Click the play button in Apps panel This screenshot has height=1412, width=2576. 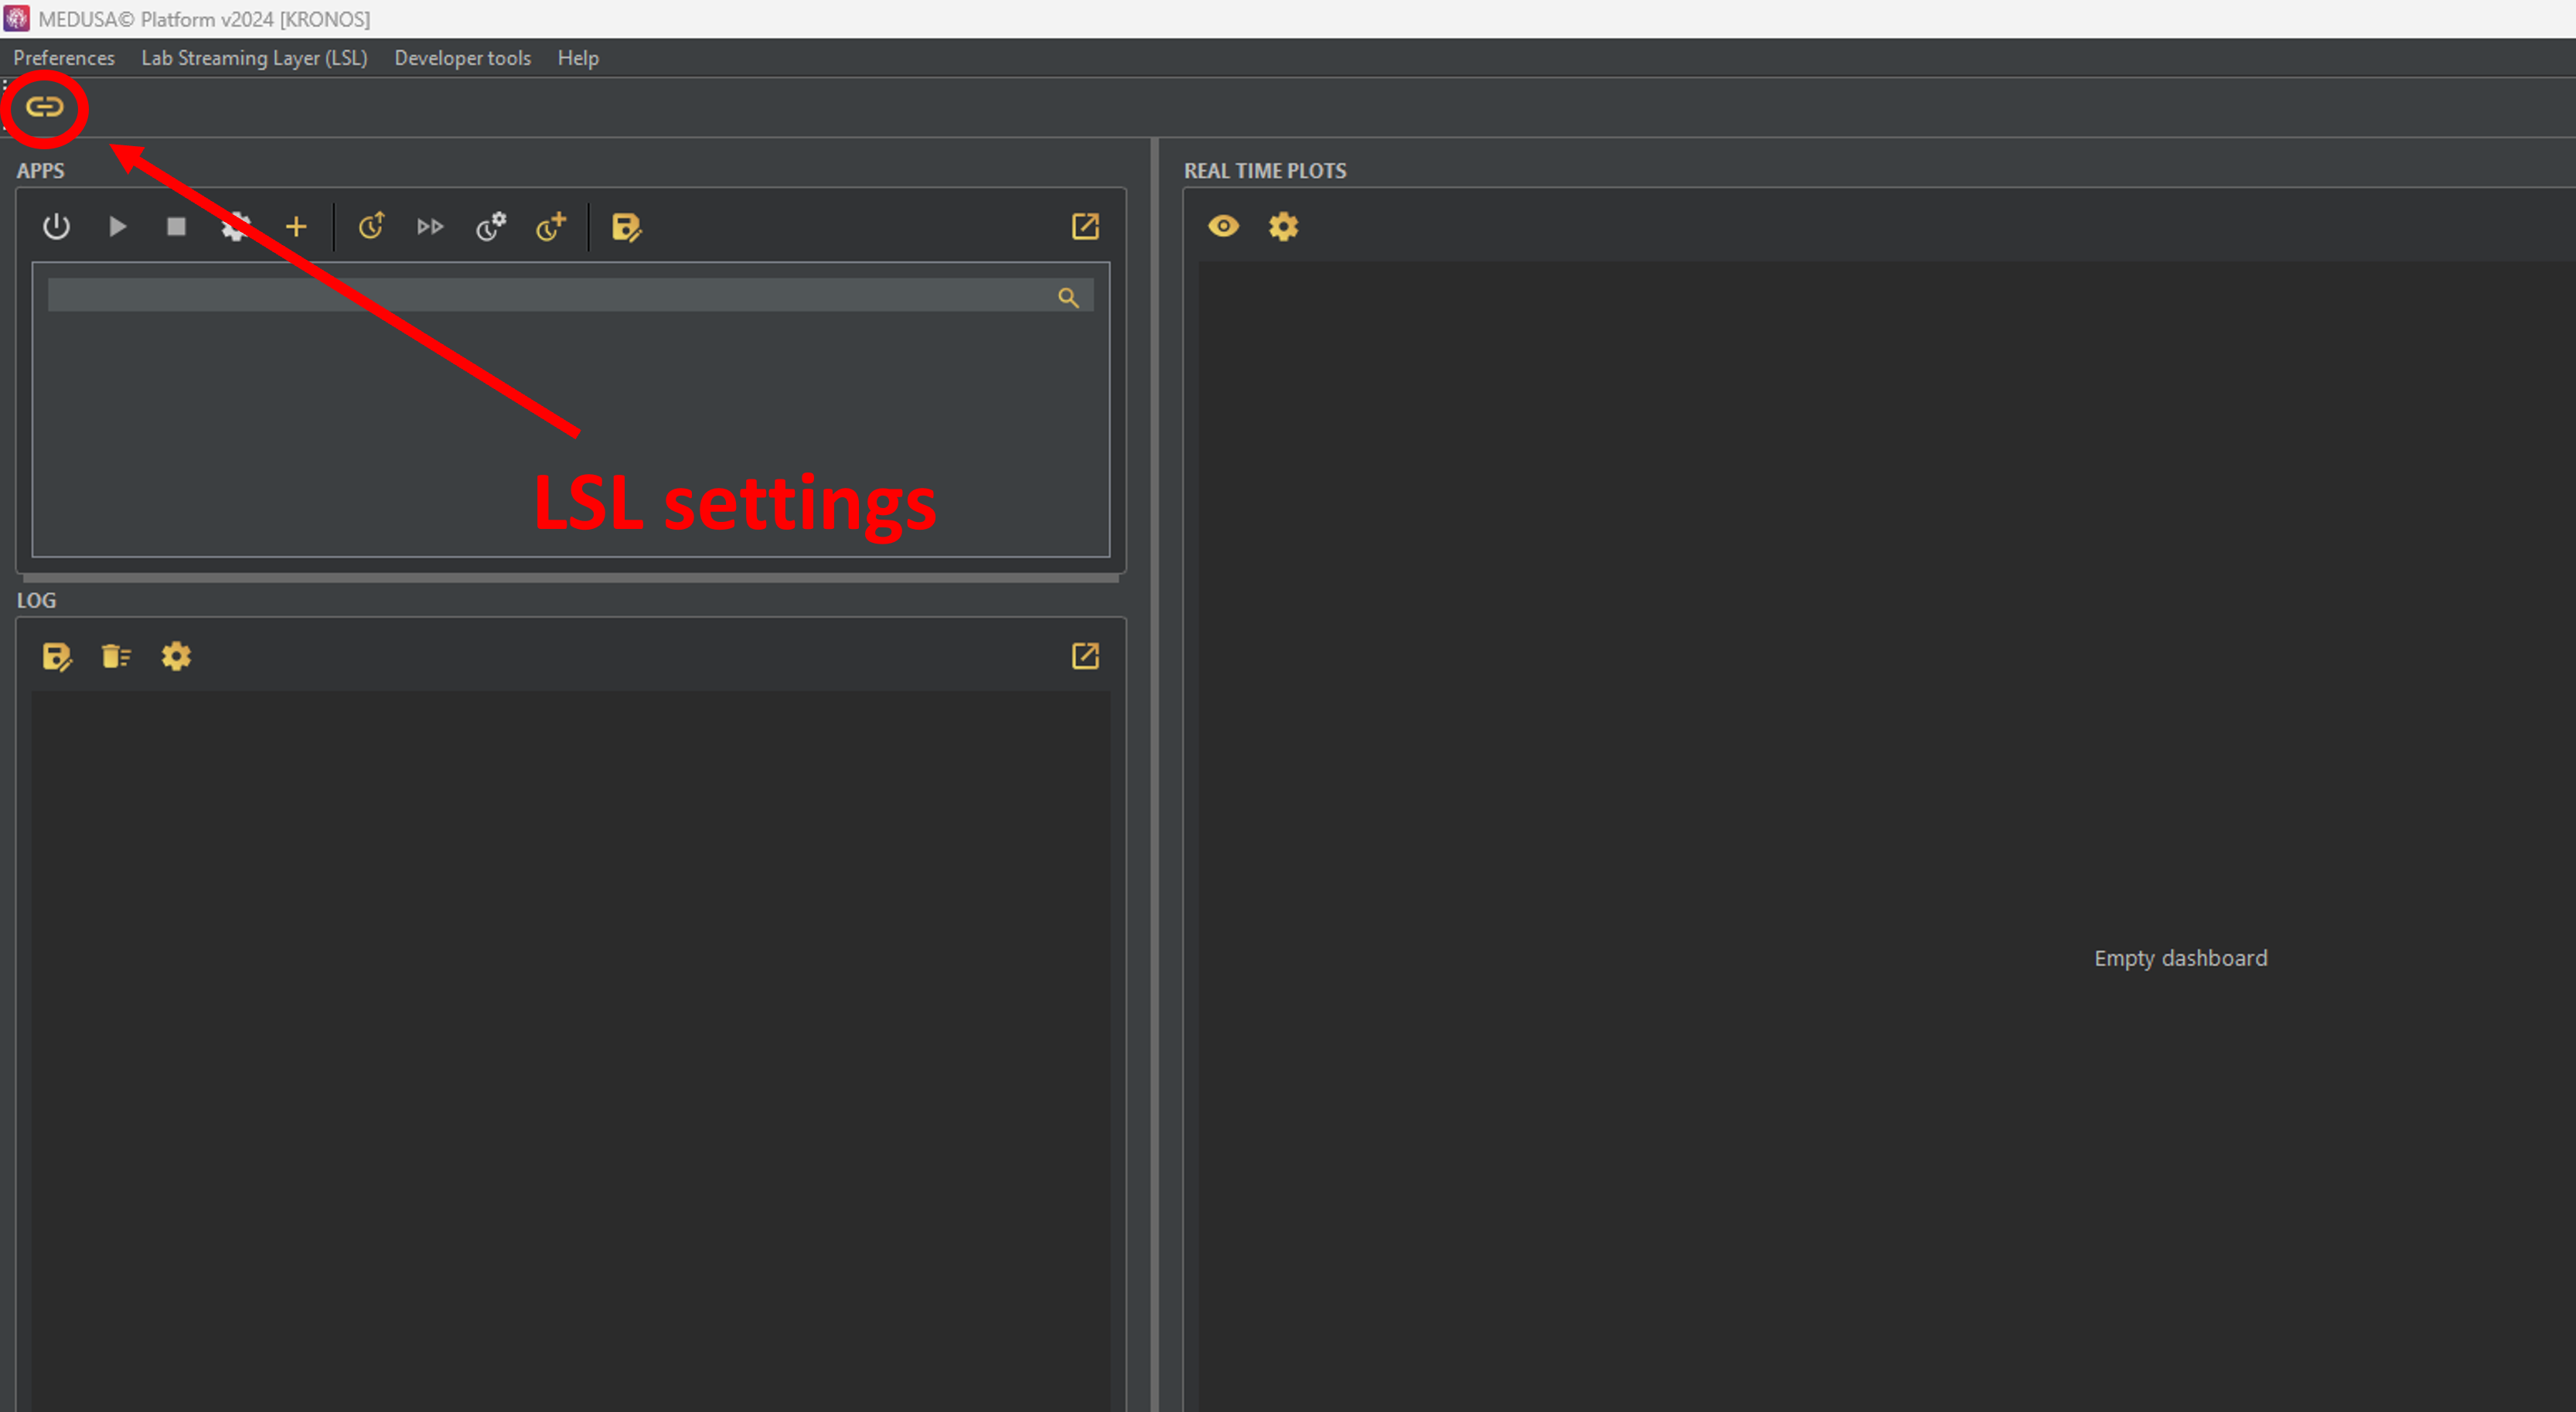tap(117, 227)
